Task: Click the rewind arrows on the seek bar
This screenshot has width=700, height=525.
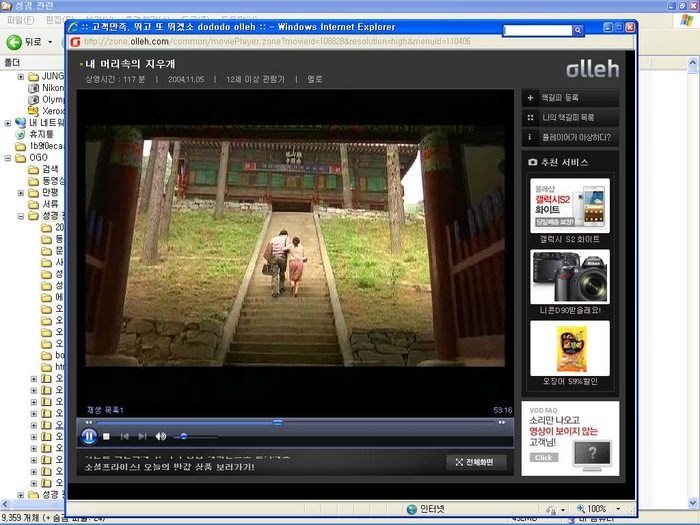Action: pos(88,422)
